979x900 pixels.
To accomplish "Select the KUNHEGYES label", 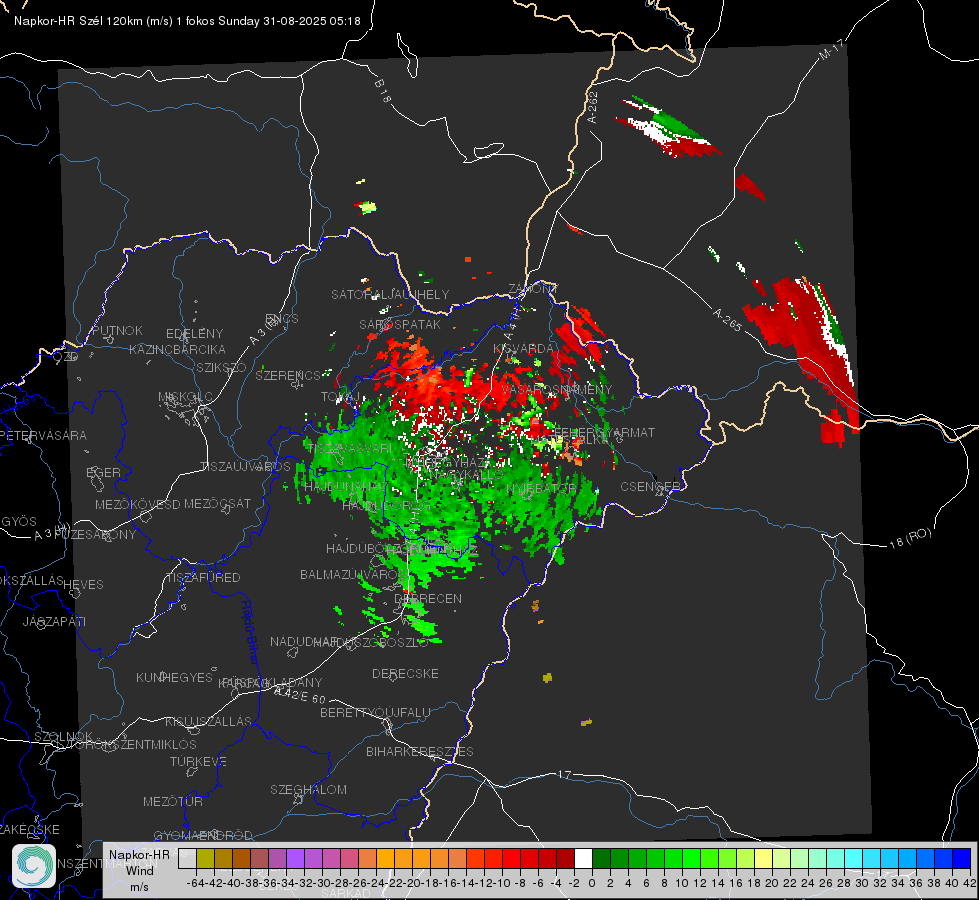I will coord(175,677).
